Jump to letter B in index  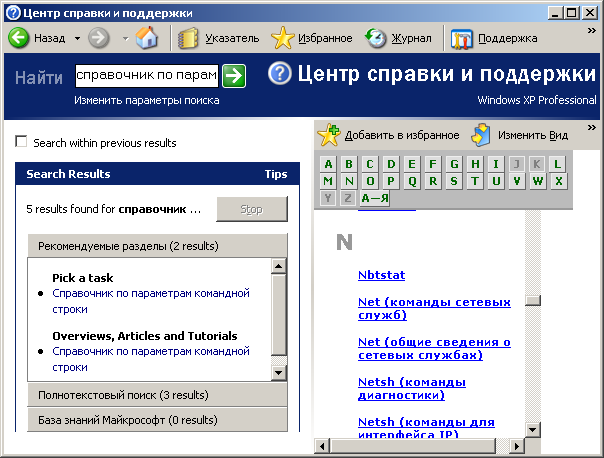tap(349, 164)
